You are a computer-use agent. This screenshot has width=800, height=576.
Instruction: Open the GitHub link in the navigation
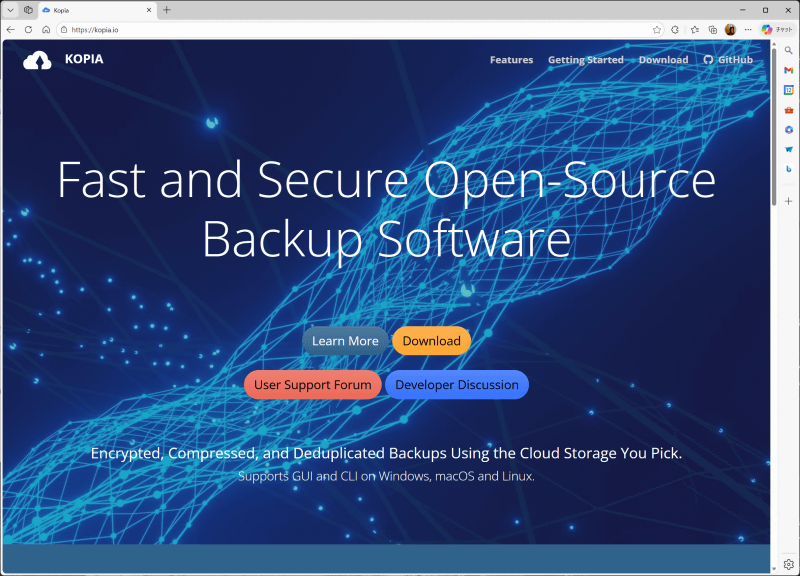click(728, 60)
